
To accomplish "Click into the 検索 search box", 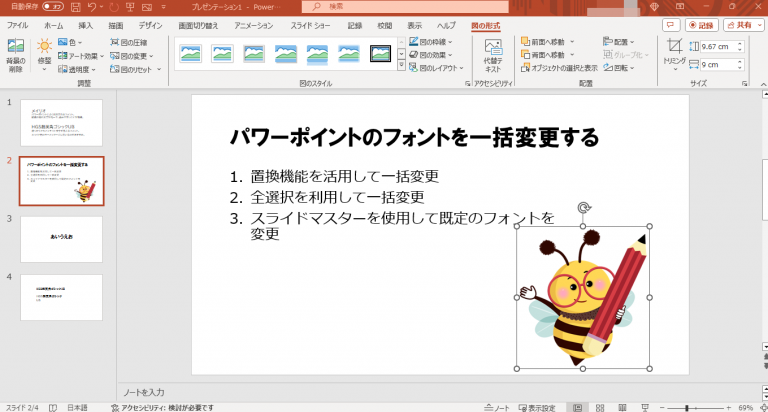I will click(x=405, y=7).
